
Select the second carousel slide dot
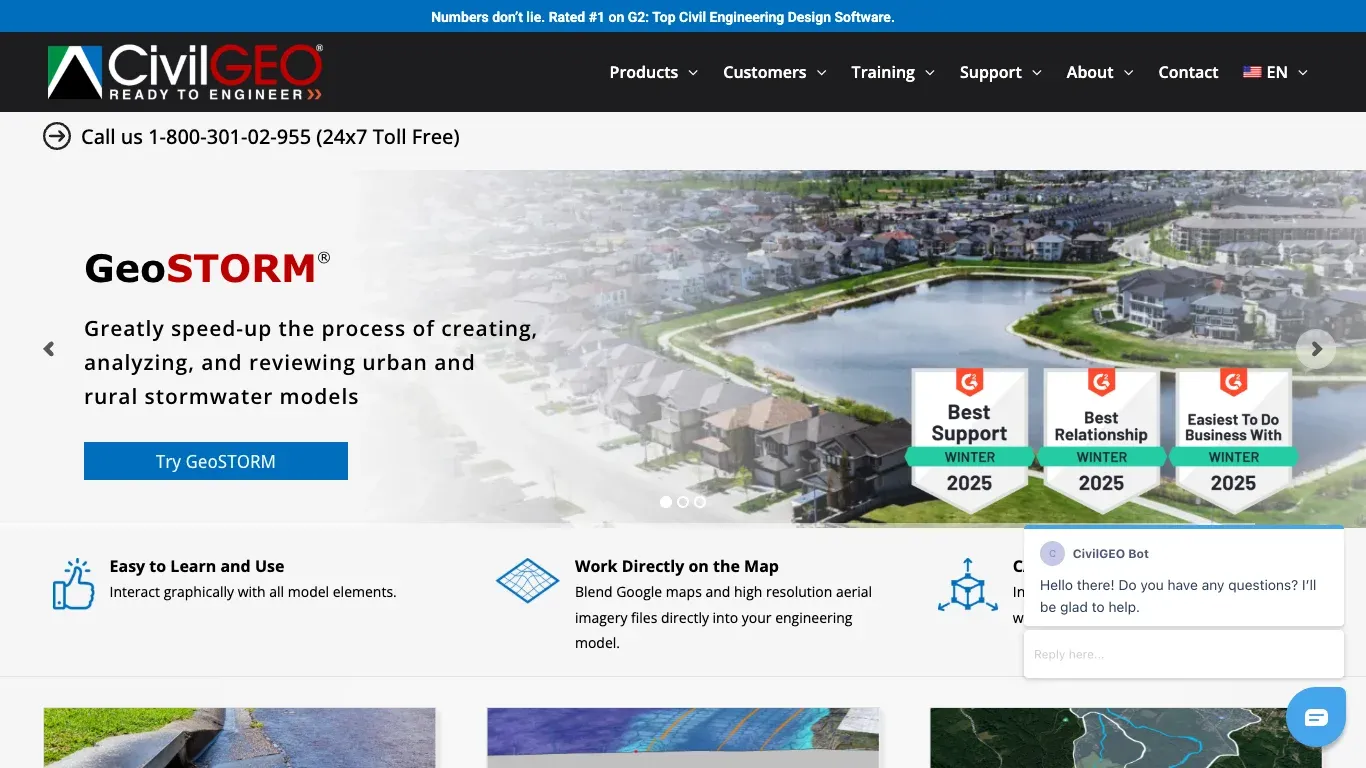[683, 502]
